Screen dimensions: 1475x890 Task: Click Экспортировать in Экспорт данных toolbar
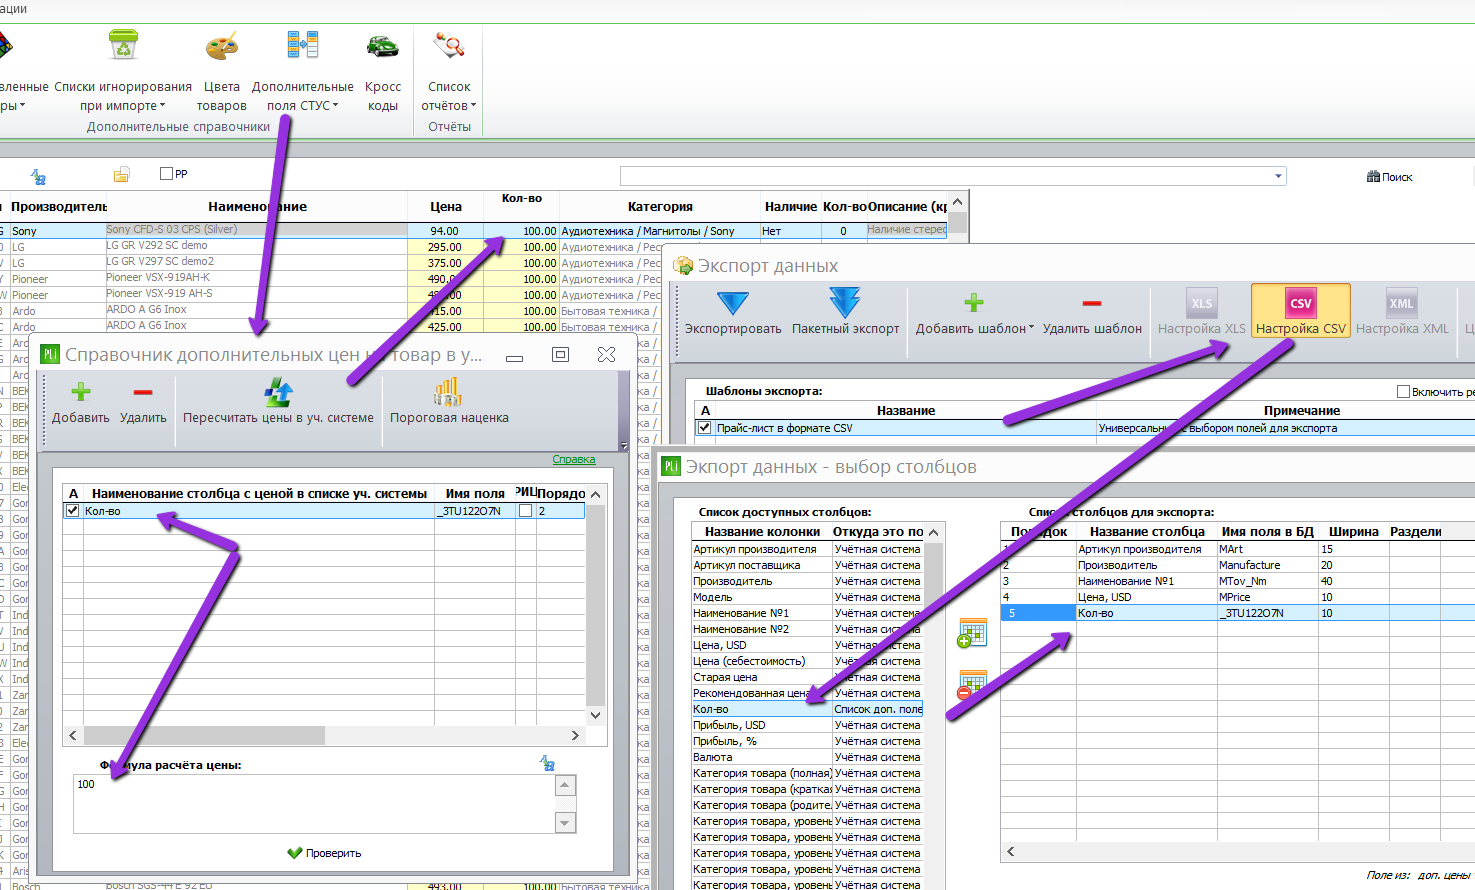coord(733,312)
